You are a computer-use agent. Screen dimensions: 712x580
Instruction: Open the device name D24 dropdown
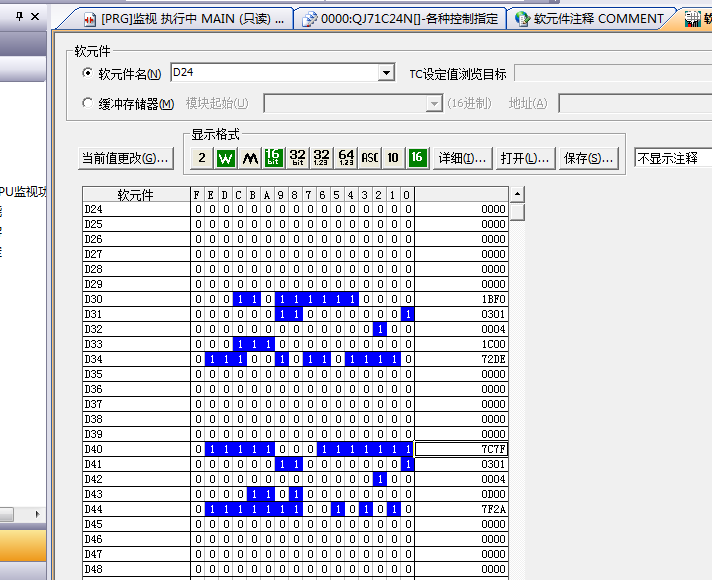click(x=386, y=73)
